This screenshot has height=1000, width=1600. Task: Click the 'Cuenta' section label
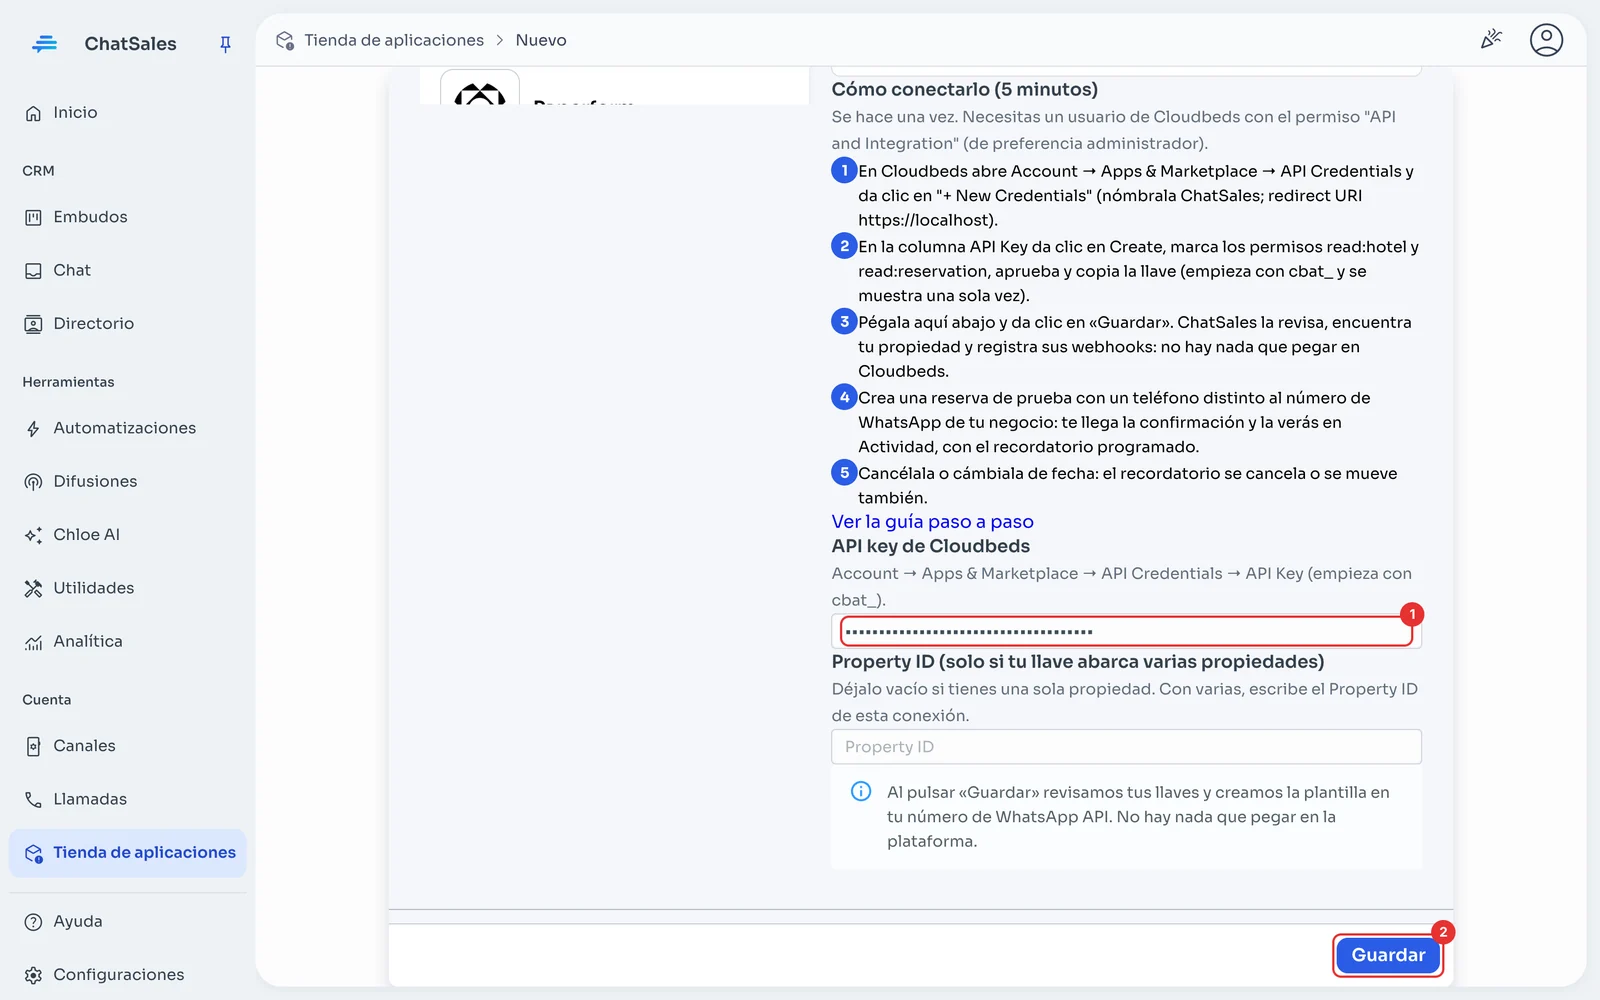47,700
